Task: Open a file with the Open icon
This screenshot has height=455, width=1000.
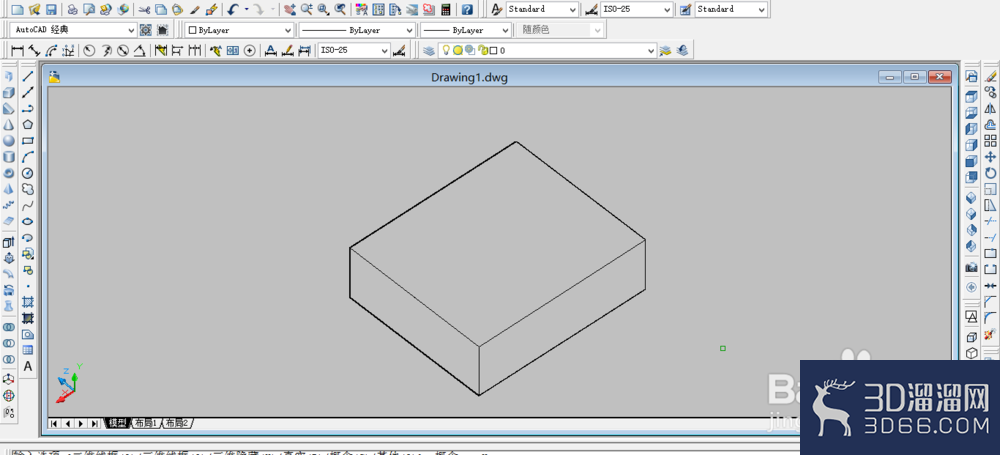Action: 34,10
